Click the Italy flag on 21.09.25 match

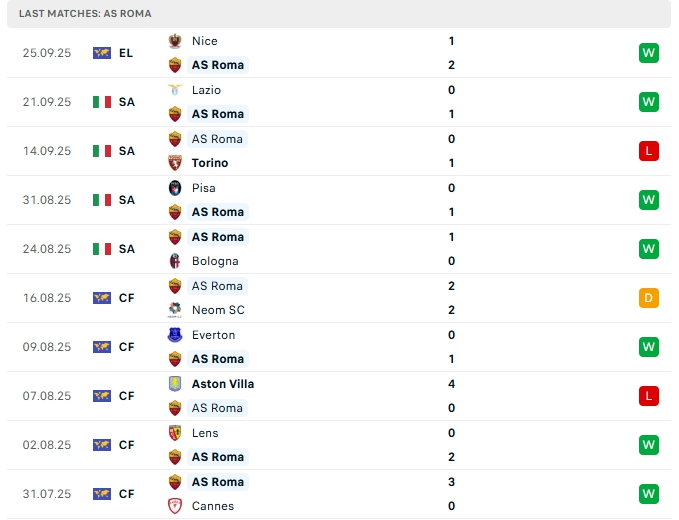click(x=102, y=102)
